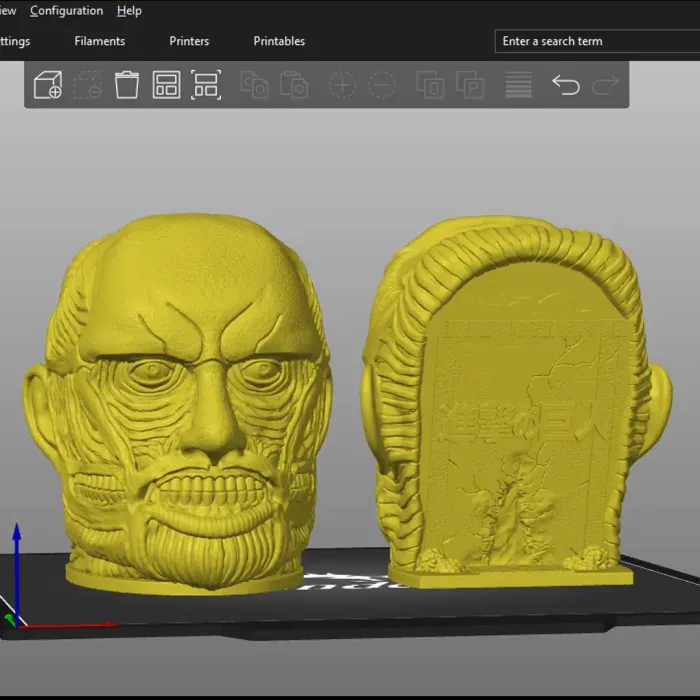The width and height of the screenshot is (700, 700).
Task: Open the Variable layer height tool
Action: (518, 85)
